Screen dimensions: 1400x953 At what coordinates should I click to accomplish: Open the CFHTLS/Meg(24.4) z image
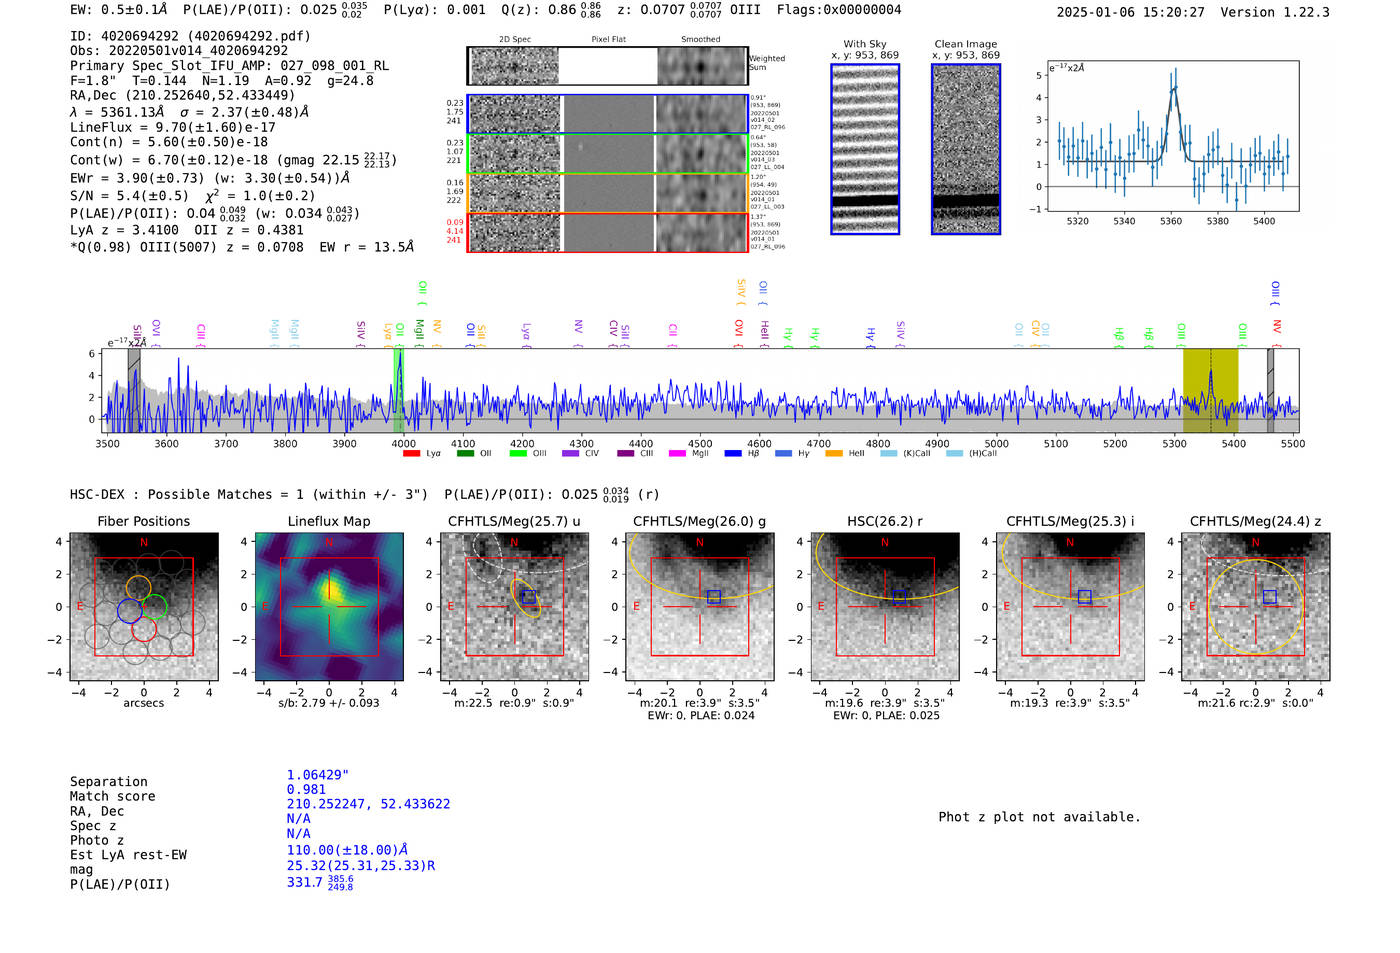click(1255, 607)
